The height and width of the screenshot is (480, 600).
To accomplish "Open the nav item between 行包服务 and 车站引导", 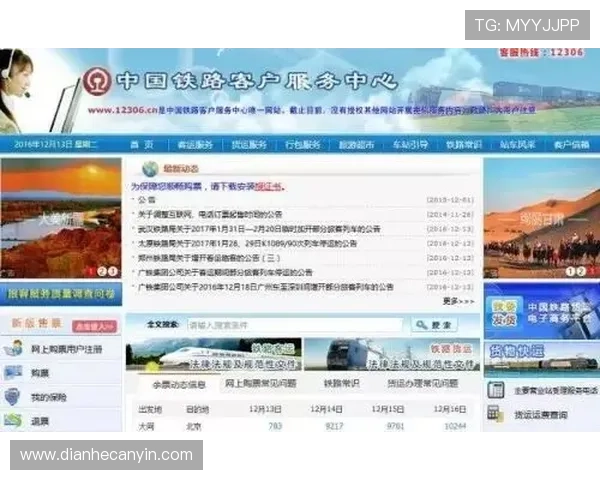I will click(357, 145).
